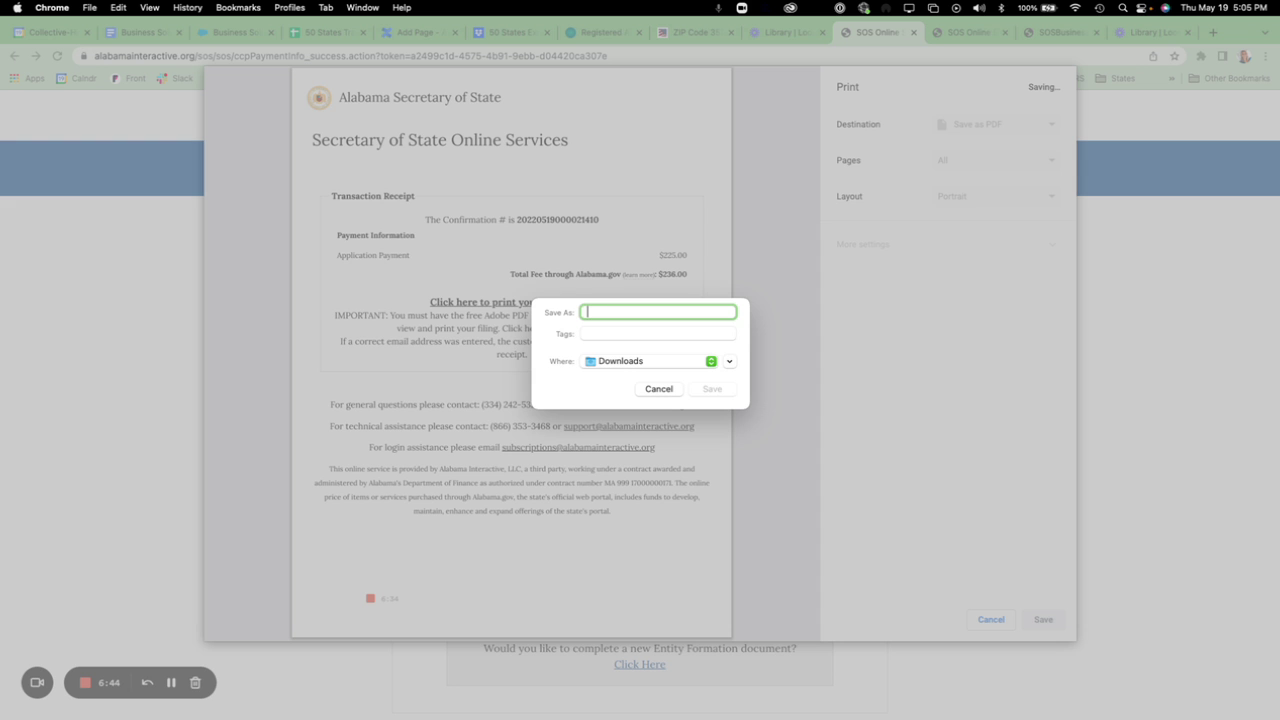Open the Where Downloads location dropdown

tap(650, 361)
